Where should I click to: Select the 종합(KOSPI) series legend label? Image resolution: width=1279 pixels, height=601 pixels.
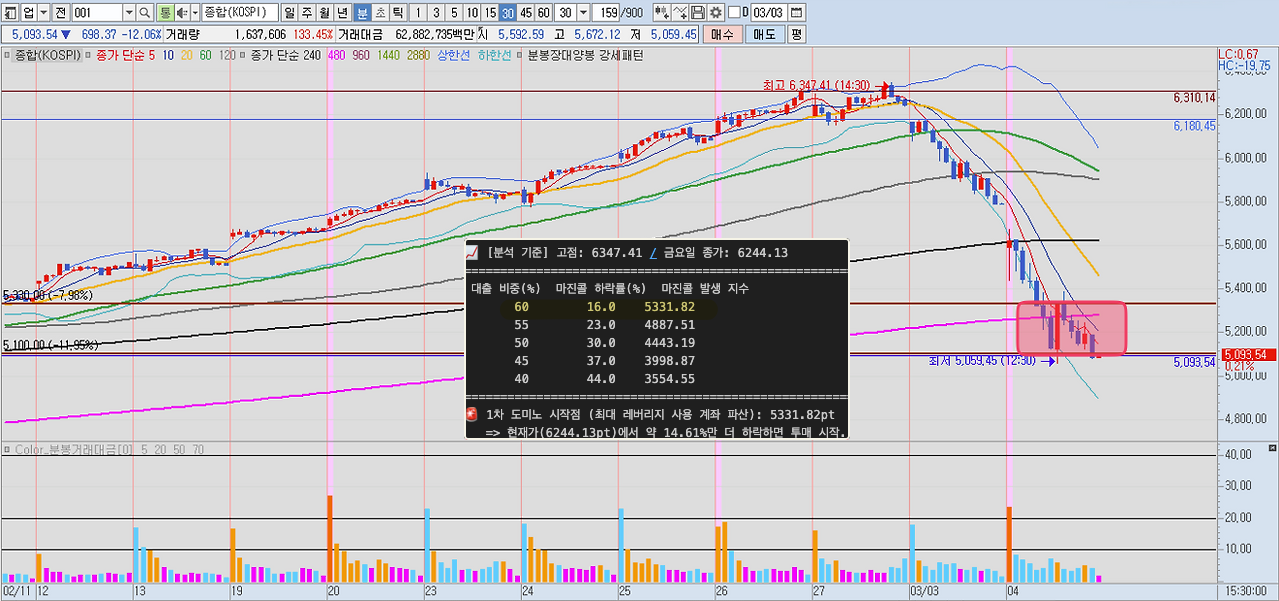point(48,55)
